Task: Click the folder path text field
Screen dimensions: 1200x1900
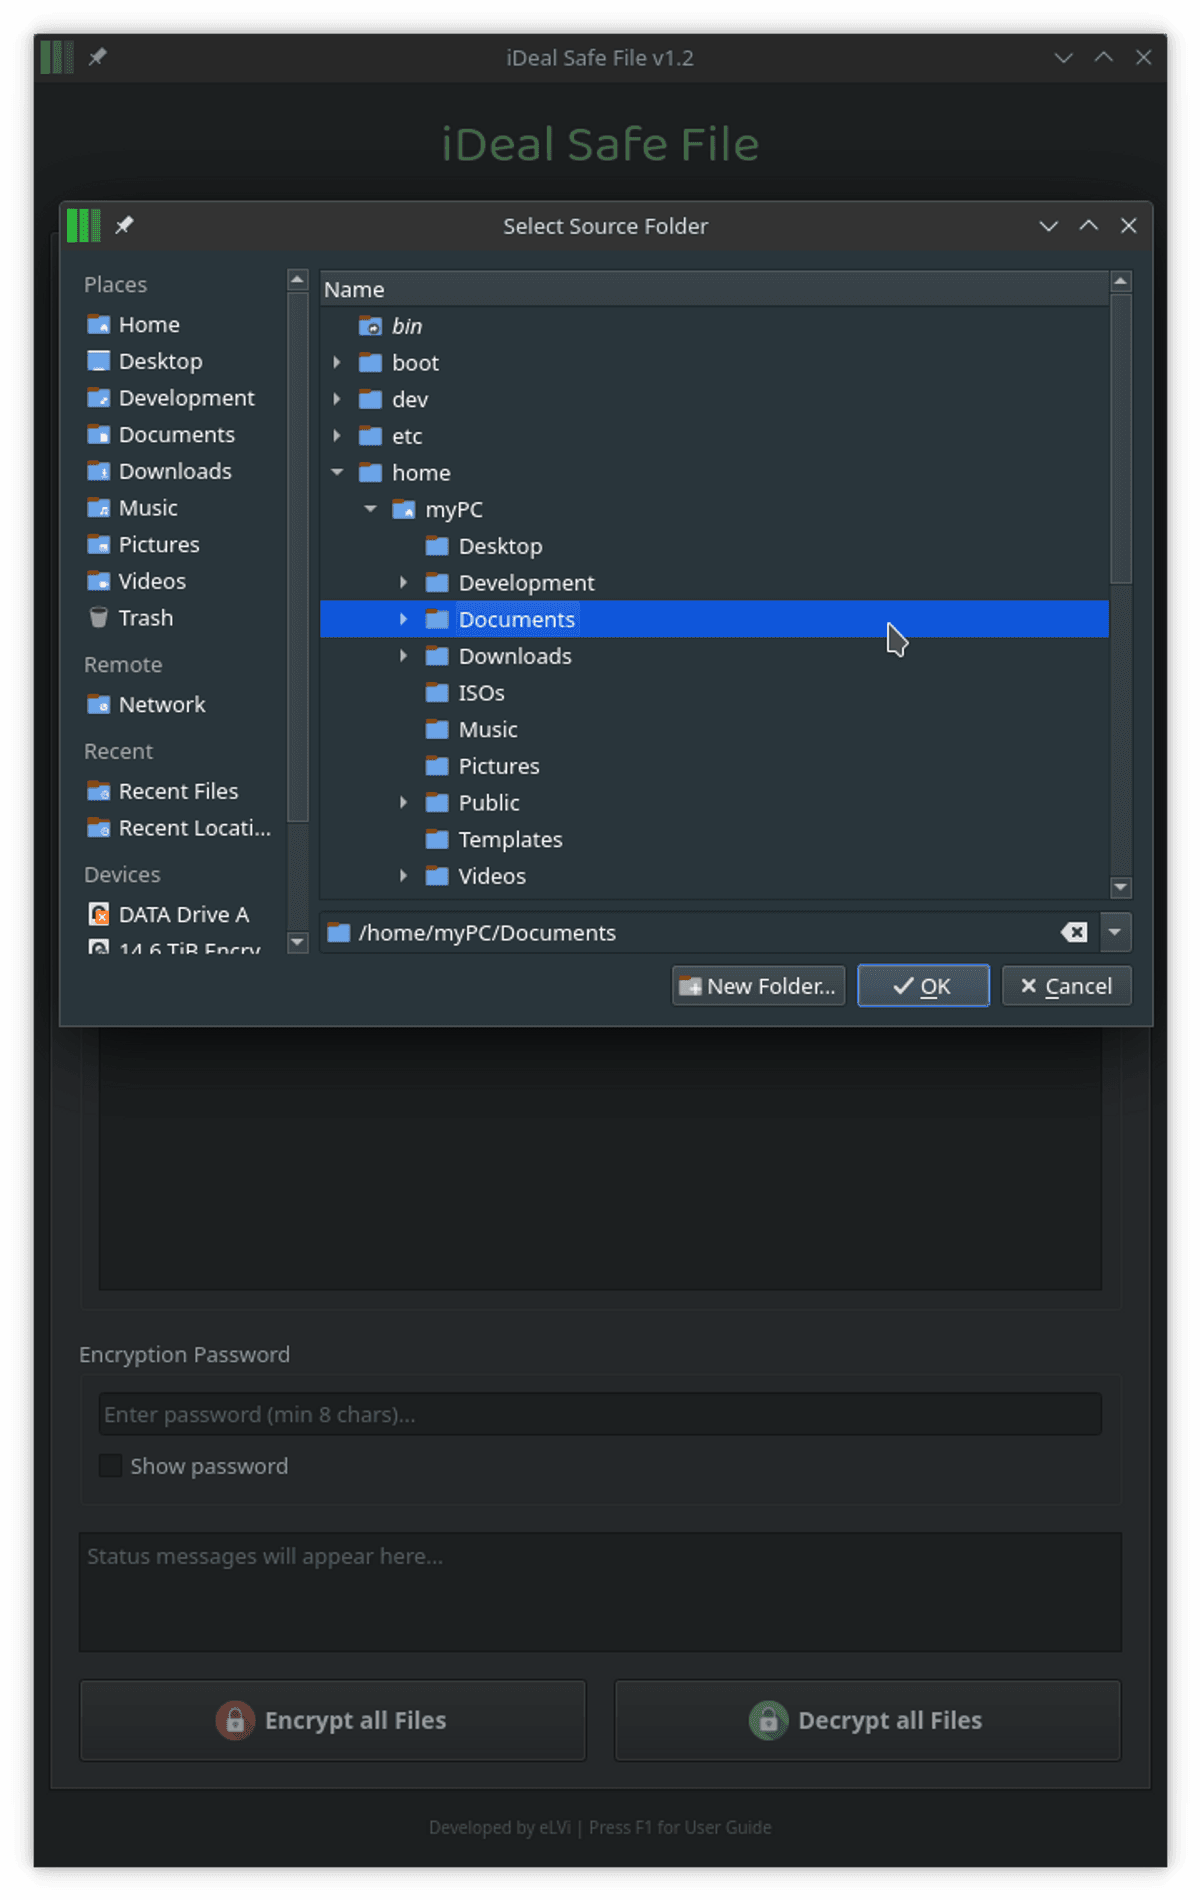Action: (x=700, y=933)
